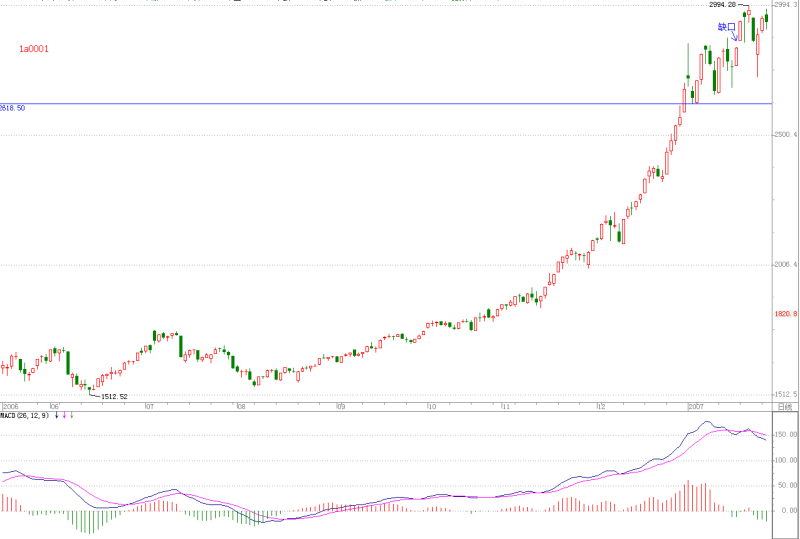Screen dimensions: 800x539
Task: Click the blue MACD line arrow icon
Action: point(57,416)
